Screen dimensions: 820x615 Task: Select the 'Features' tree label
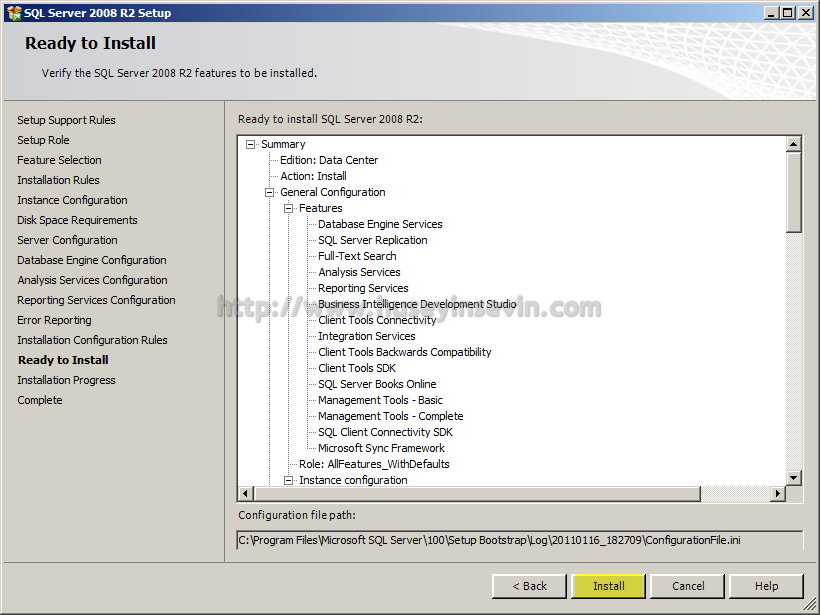point(321,208)
